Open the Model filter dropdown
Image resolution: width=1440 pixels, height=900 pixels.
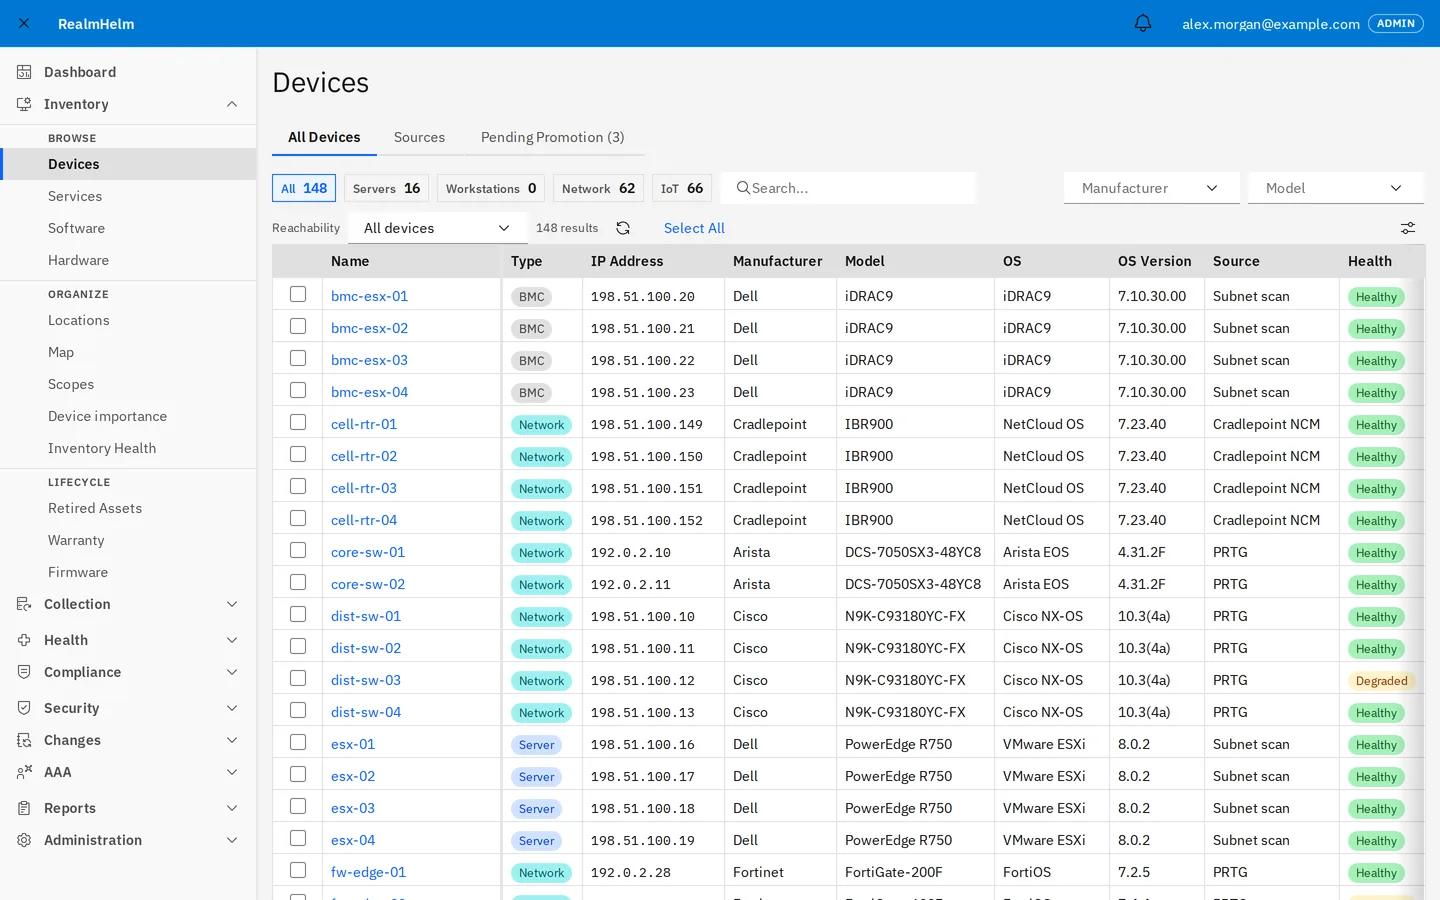point(1336,188)
